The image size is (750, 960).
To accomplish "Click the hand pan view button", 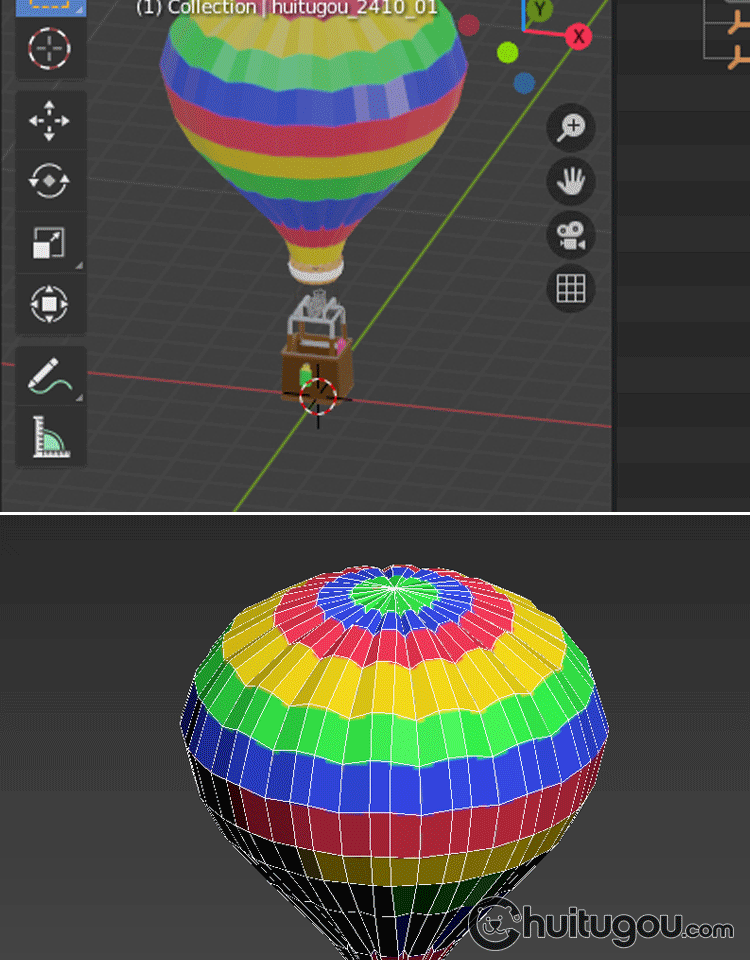I will (571, 181).
